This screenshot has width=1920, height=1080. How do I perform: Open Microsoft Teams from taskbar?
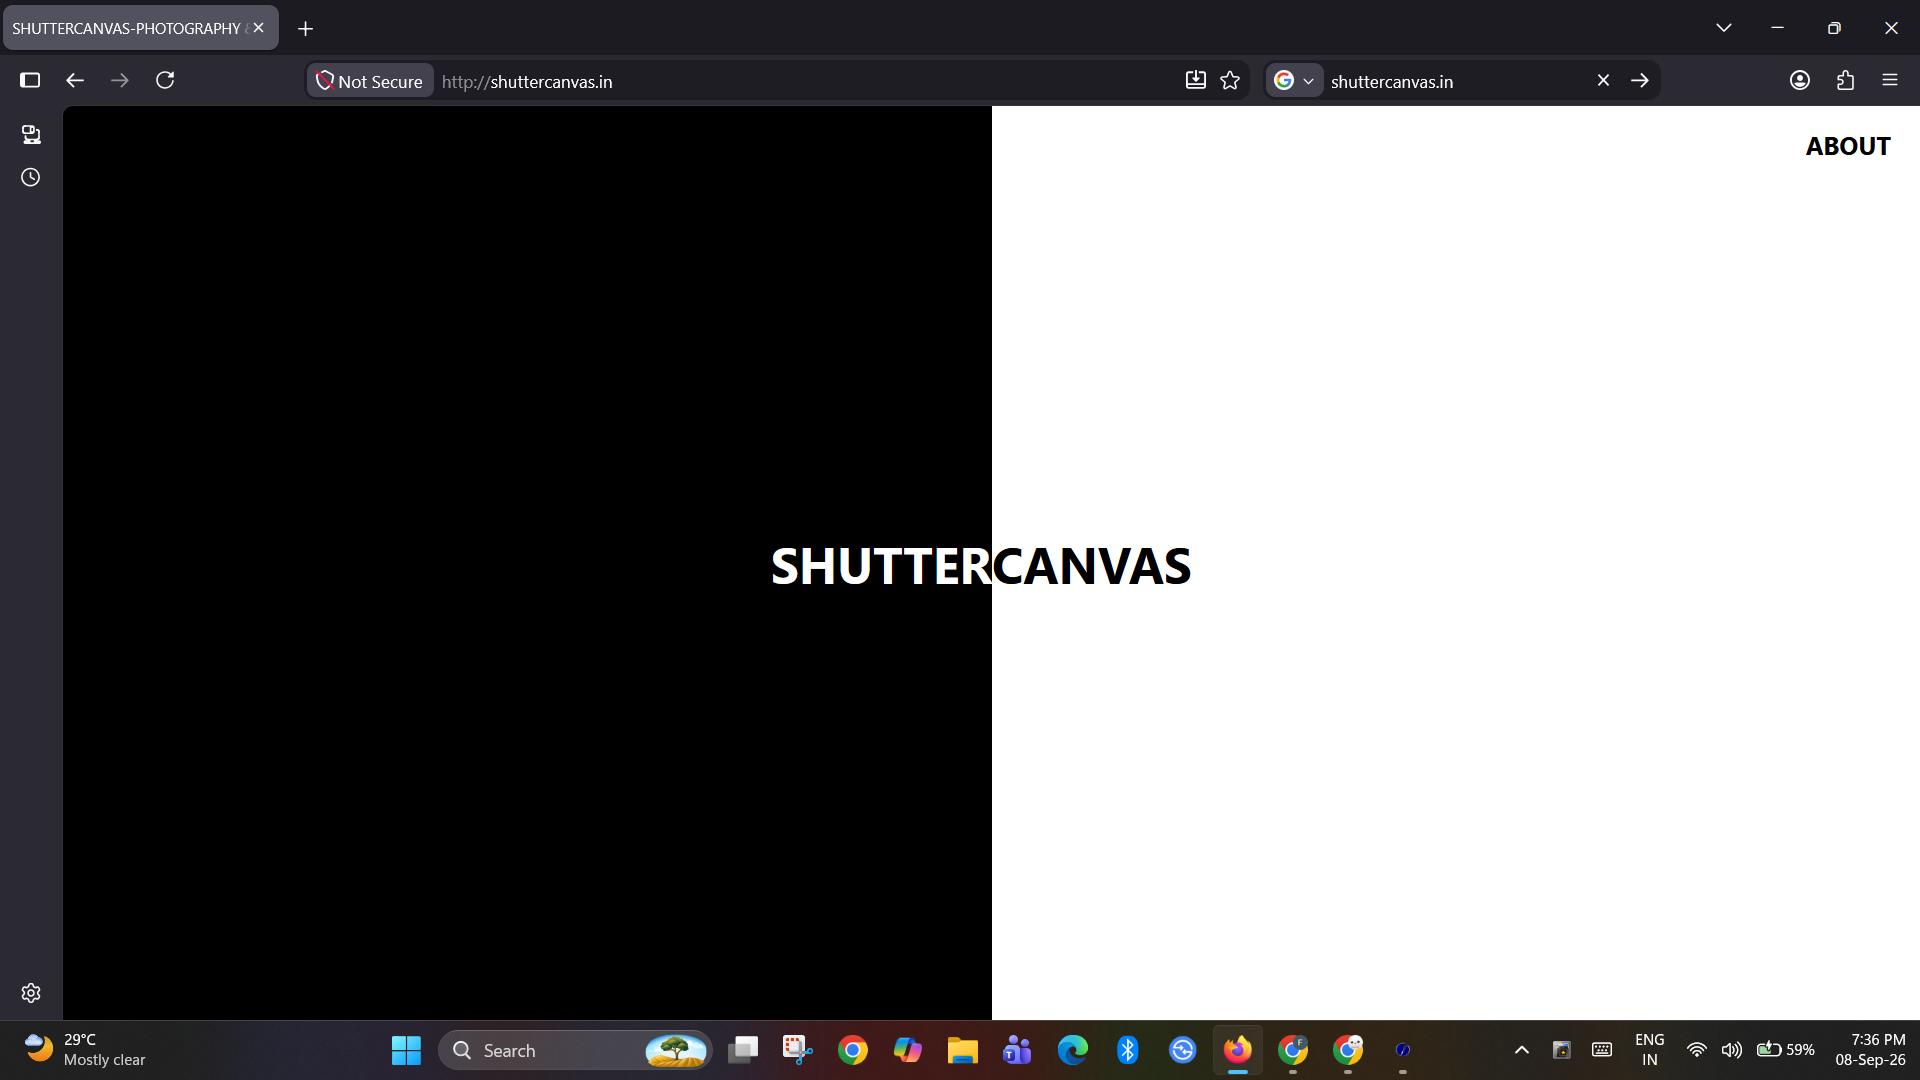[x=1017, y=1050]
